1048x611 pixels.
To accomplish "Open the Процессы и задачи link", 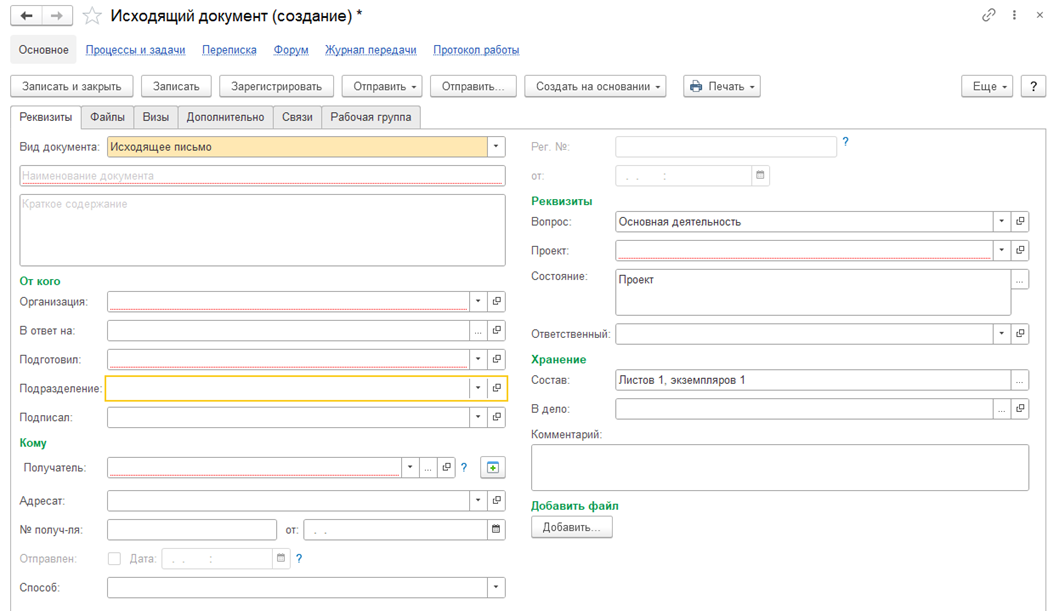I will (x=135, y=50).
